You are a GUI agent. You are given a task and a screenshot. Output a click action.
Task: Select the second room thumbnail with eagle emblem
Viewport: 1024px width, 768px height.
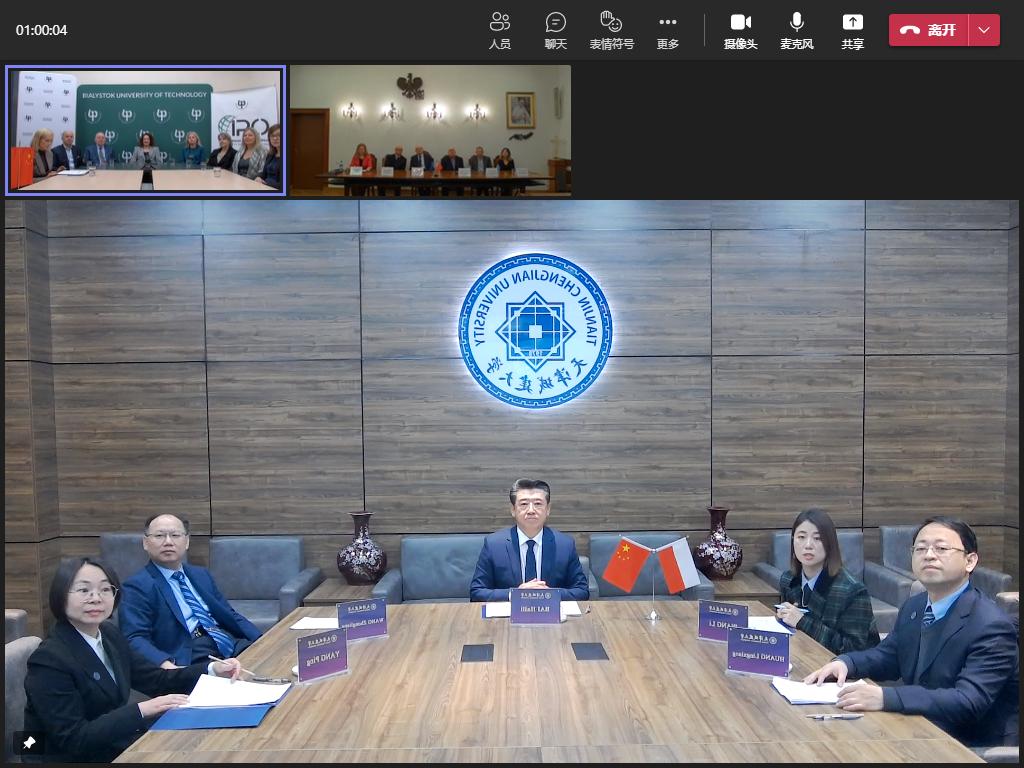(430, 130)
